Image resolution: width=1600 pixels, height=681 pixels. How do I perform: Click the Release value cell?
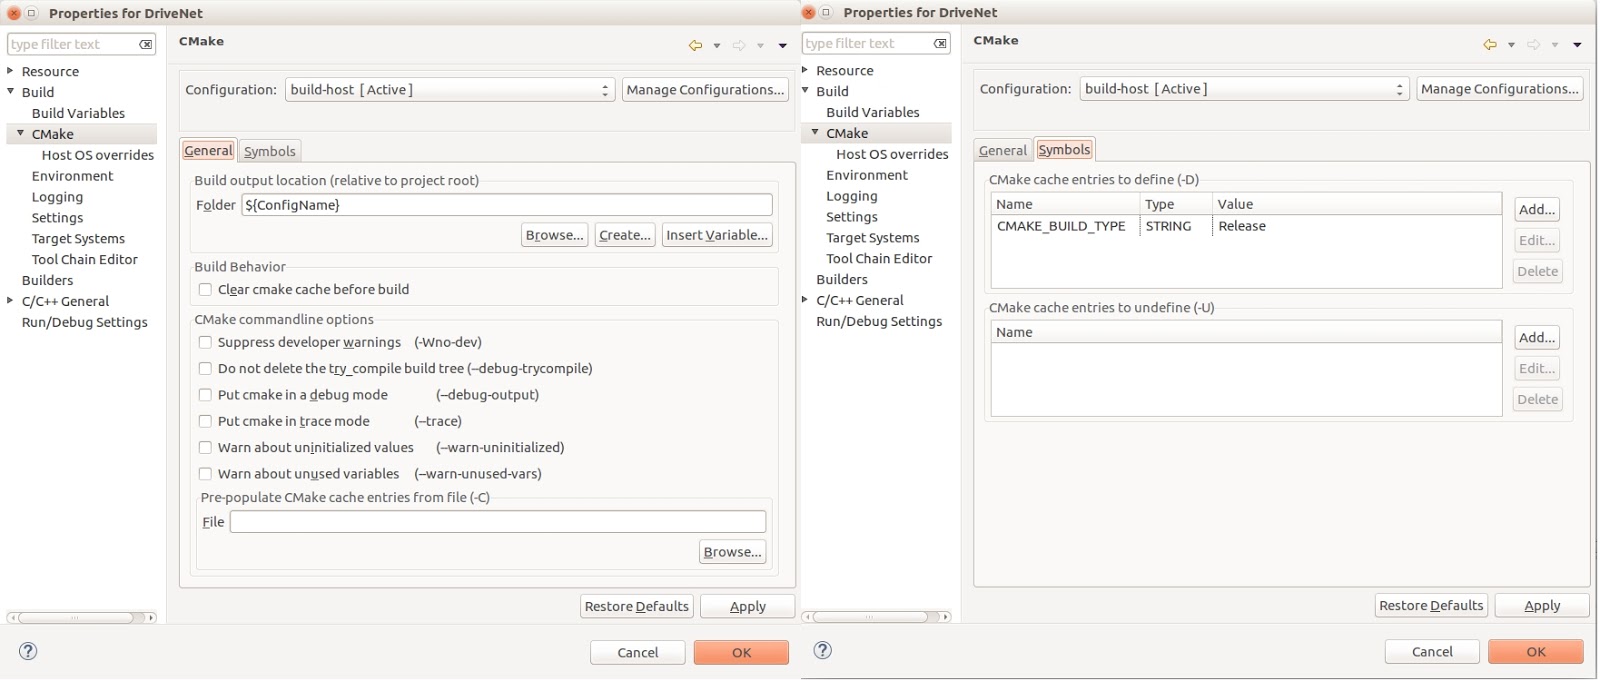coord(1242,227)
